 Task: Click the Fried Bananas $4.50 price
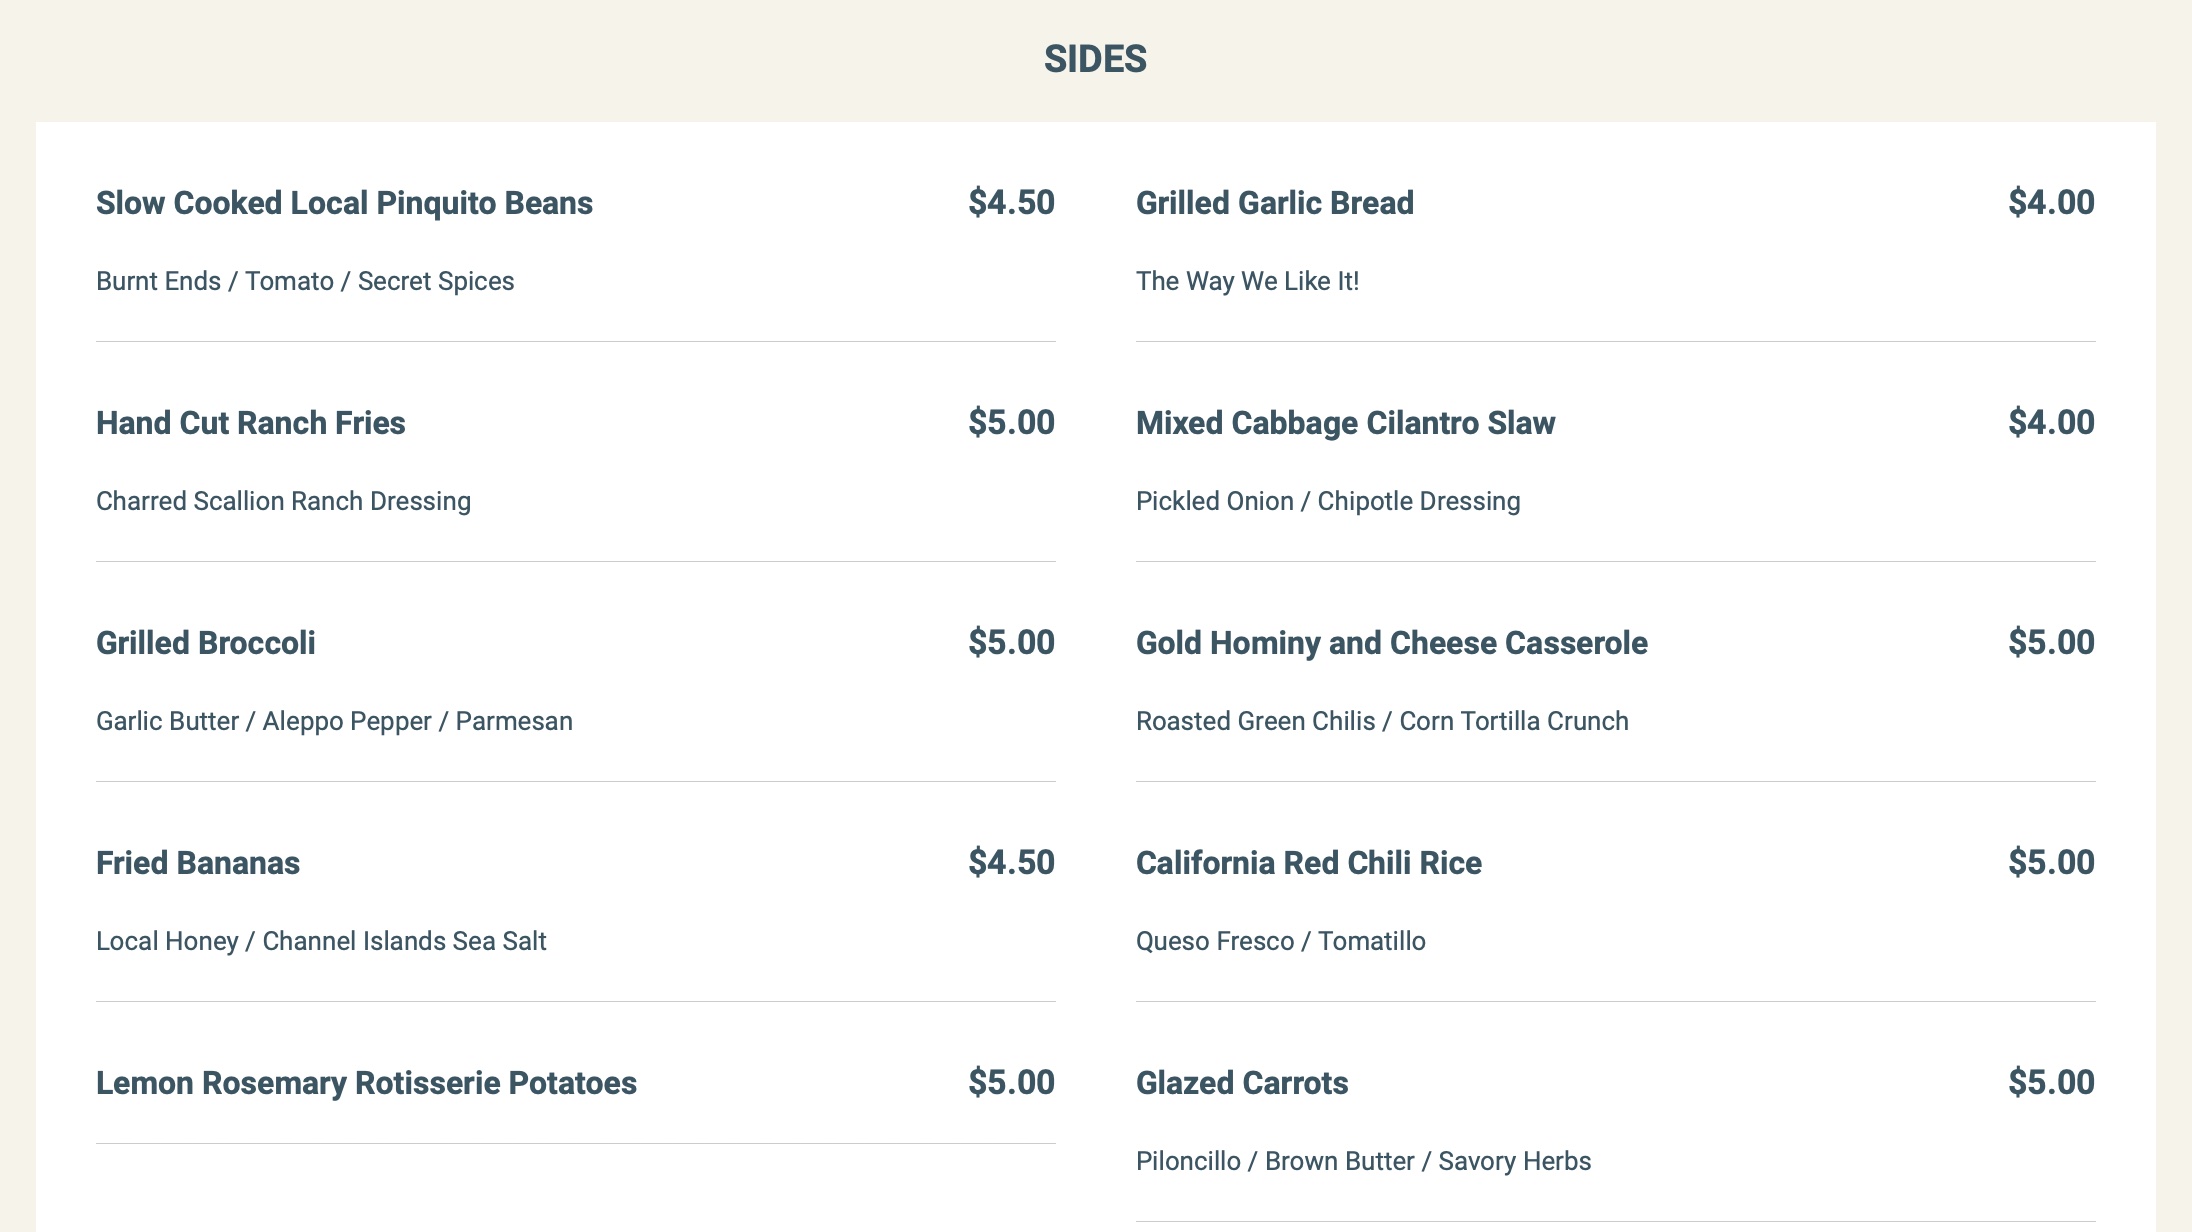pos(1011,863)
